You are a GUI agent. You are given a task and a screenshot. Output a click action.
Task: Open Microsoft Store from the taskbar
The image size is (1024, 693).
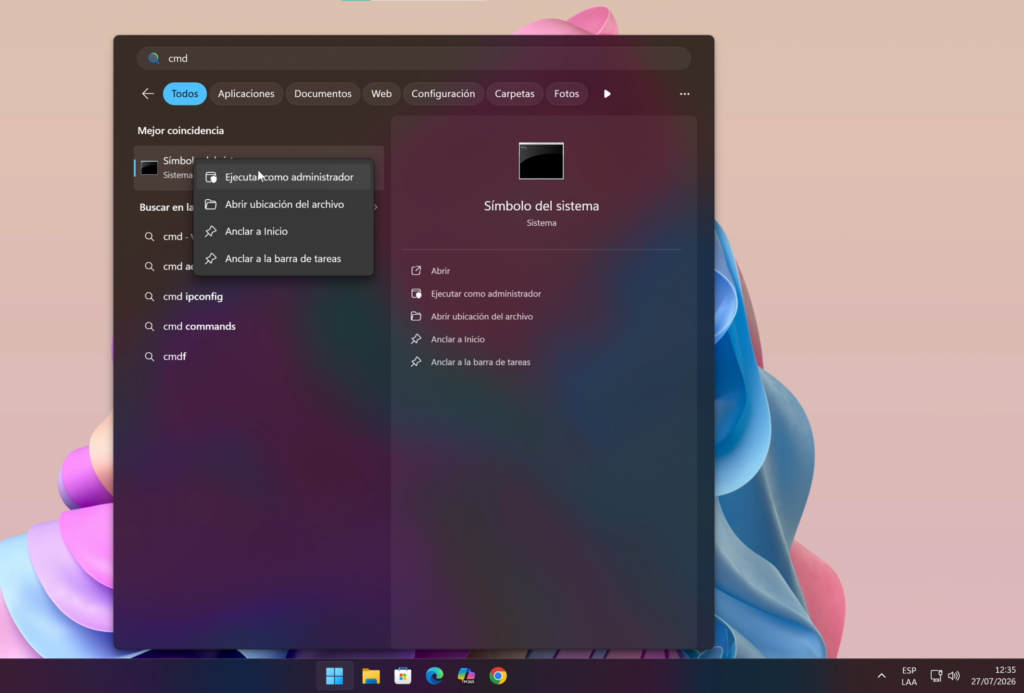point(403,676)
